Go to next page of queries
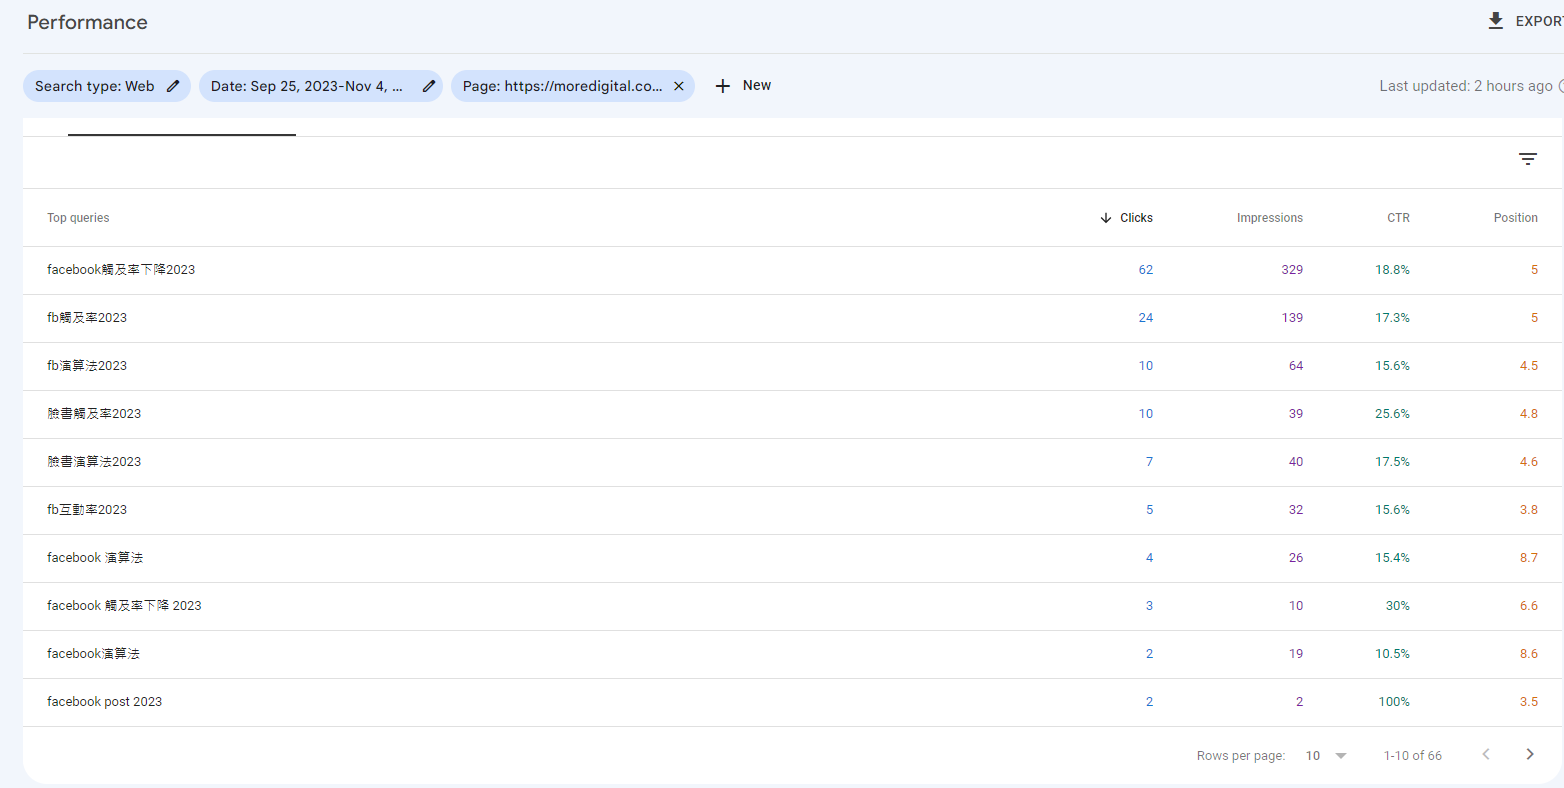The image size is (1564, 788). [x=1529, y=755]
